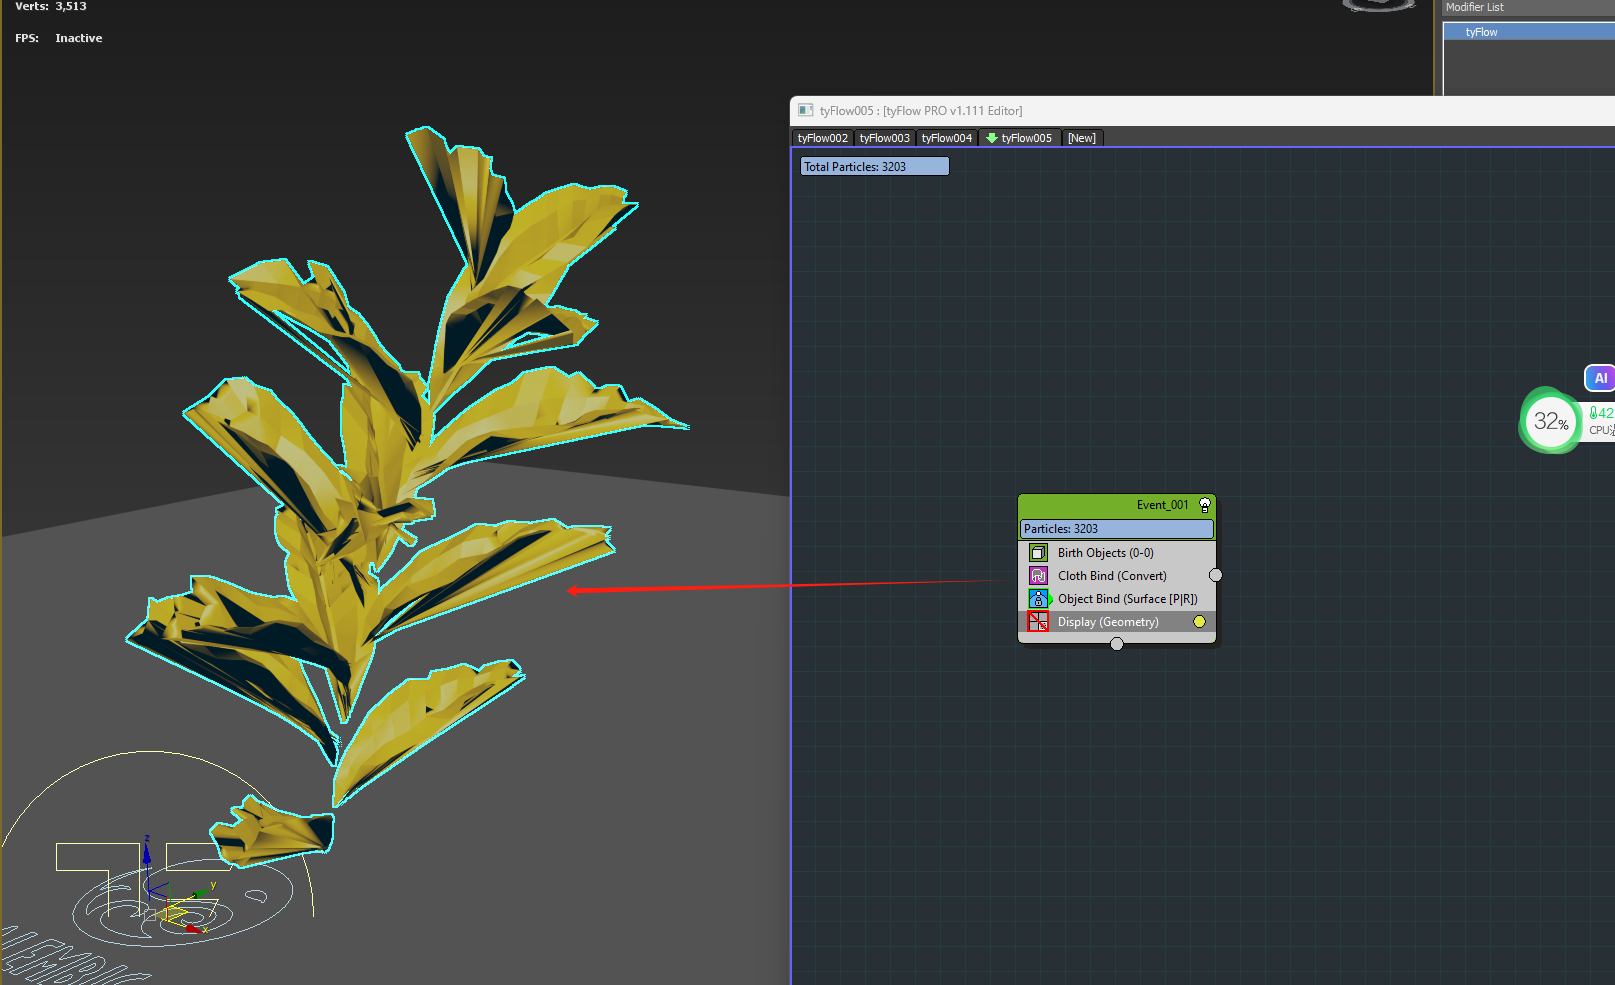Click the Birth Objects operator icon
The width and height of the screenshot is (1615, 985).
tap(1038, 553)
